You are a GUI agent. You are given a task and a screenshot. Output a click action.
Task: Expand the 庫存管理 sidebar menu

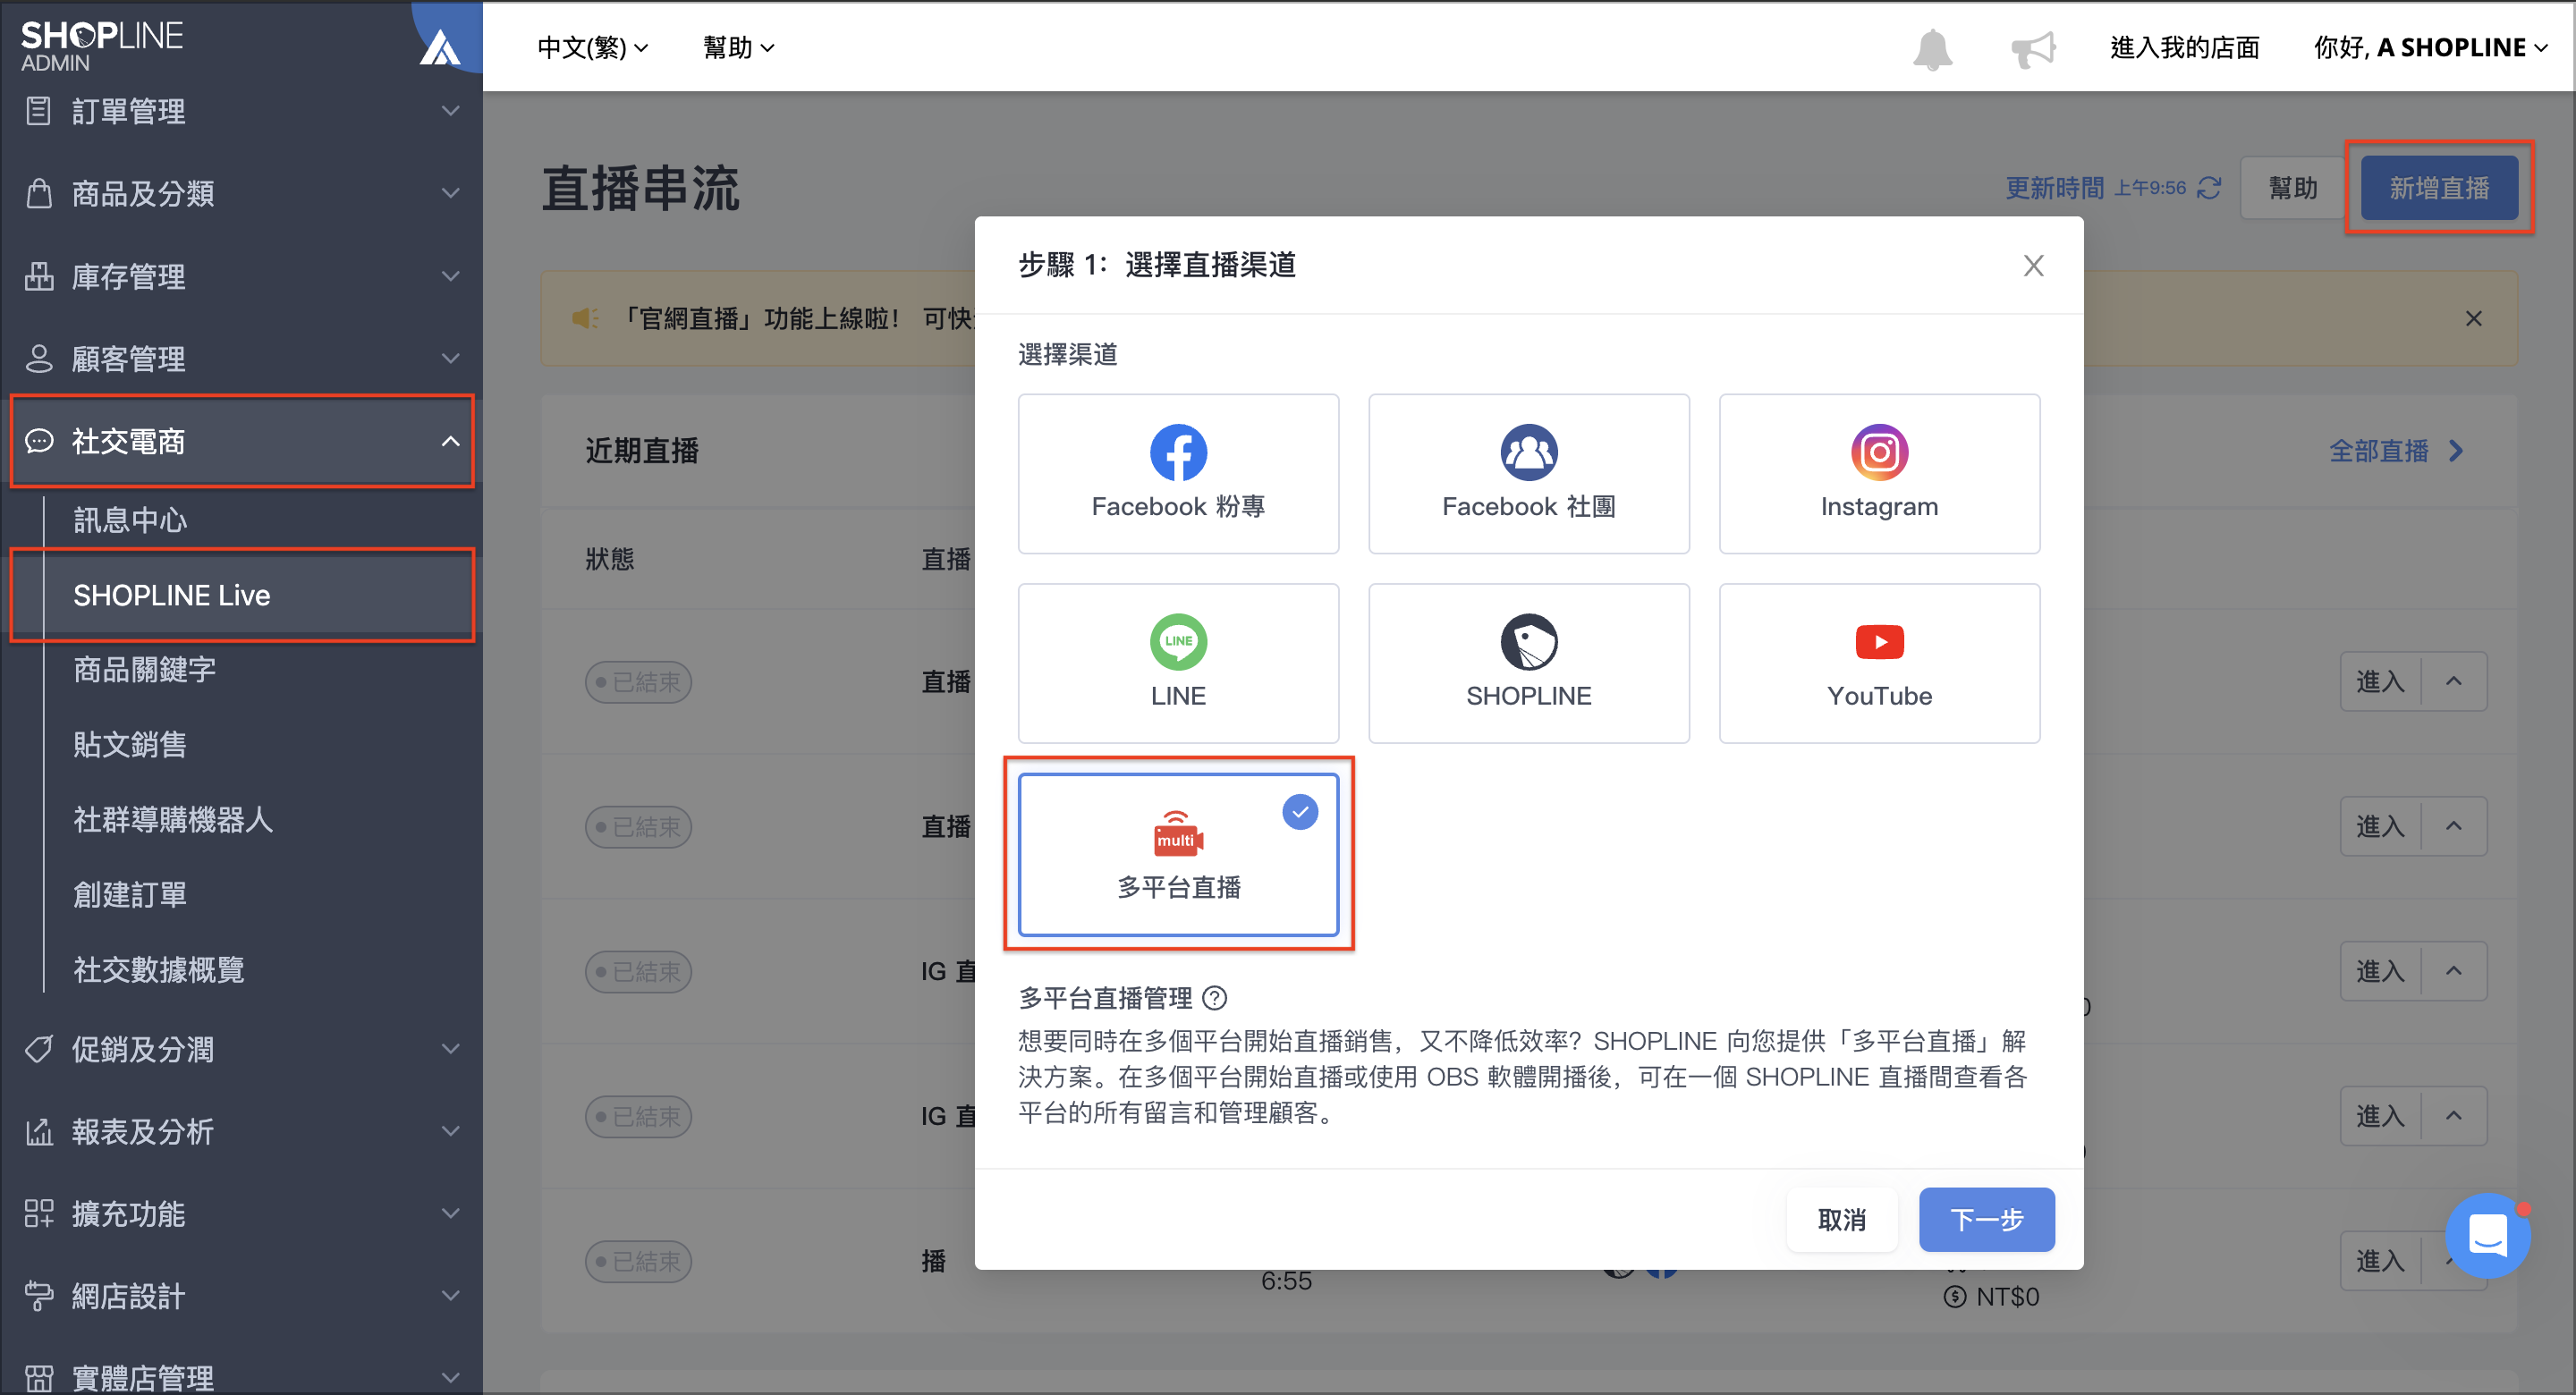click(241, 276)
